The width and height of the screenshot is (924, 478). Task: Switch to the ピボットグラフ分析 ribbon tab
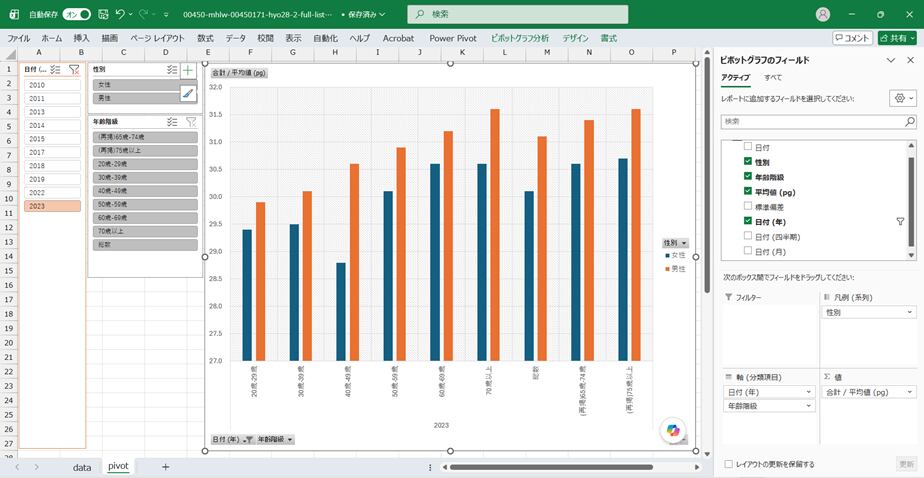[x=520, y=38]
